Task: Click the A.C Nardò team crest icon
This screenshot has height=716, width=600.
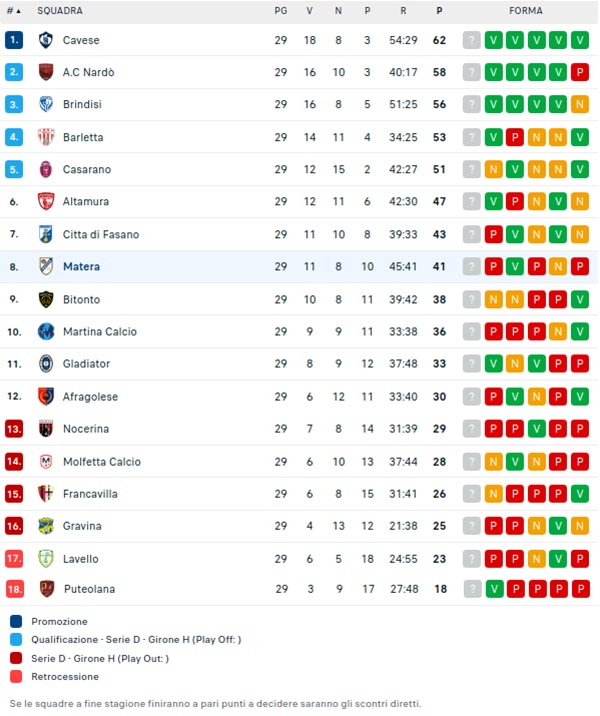Action: [x=46, y=72]
